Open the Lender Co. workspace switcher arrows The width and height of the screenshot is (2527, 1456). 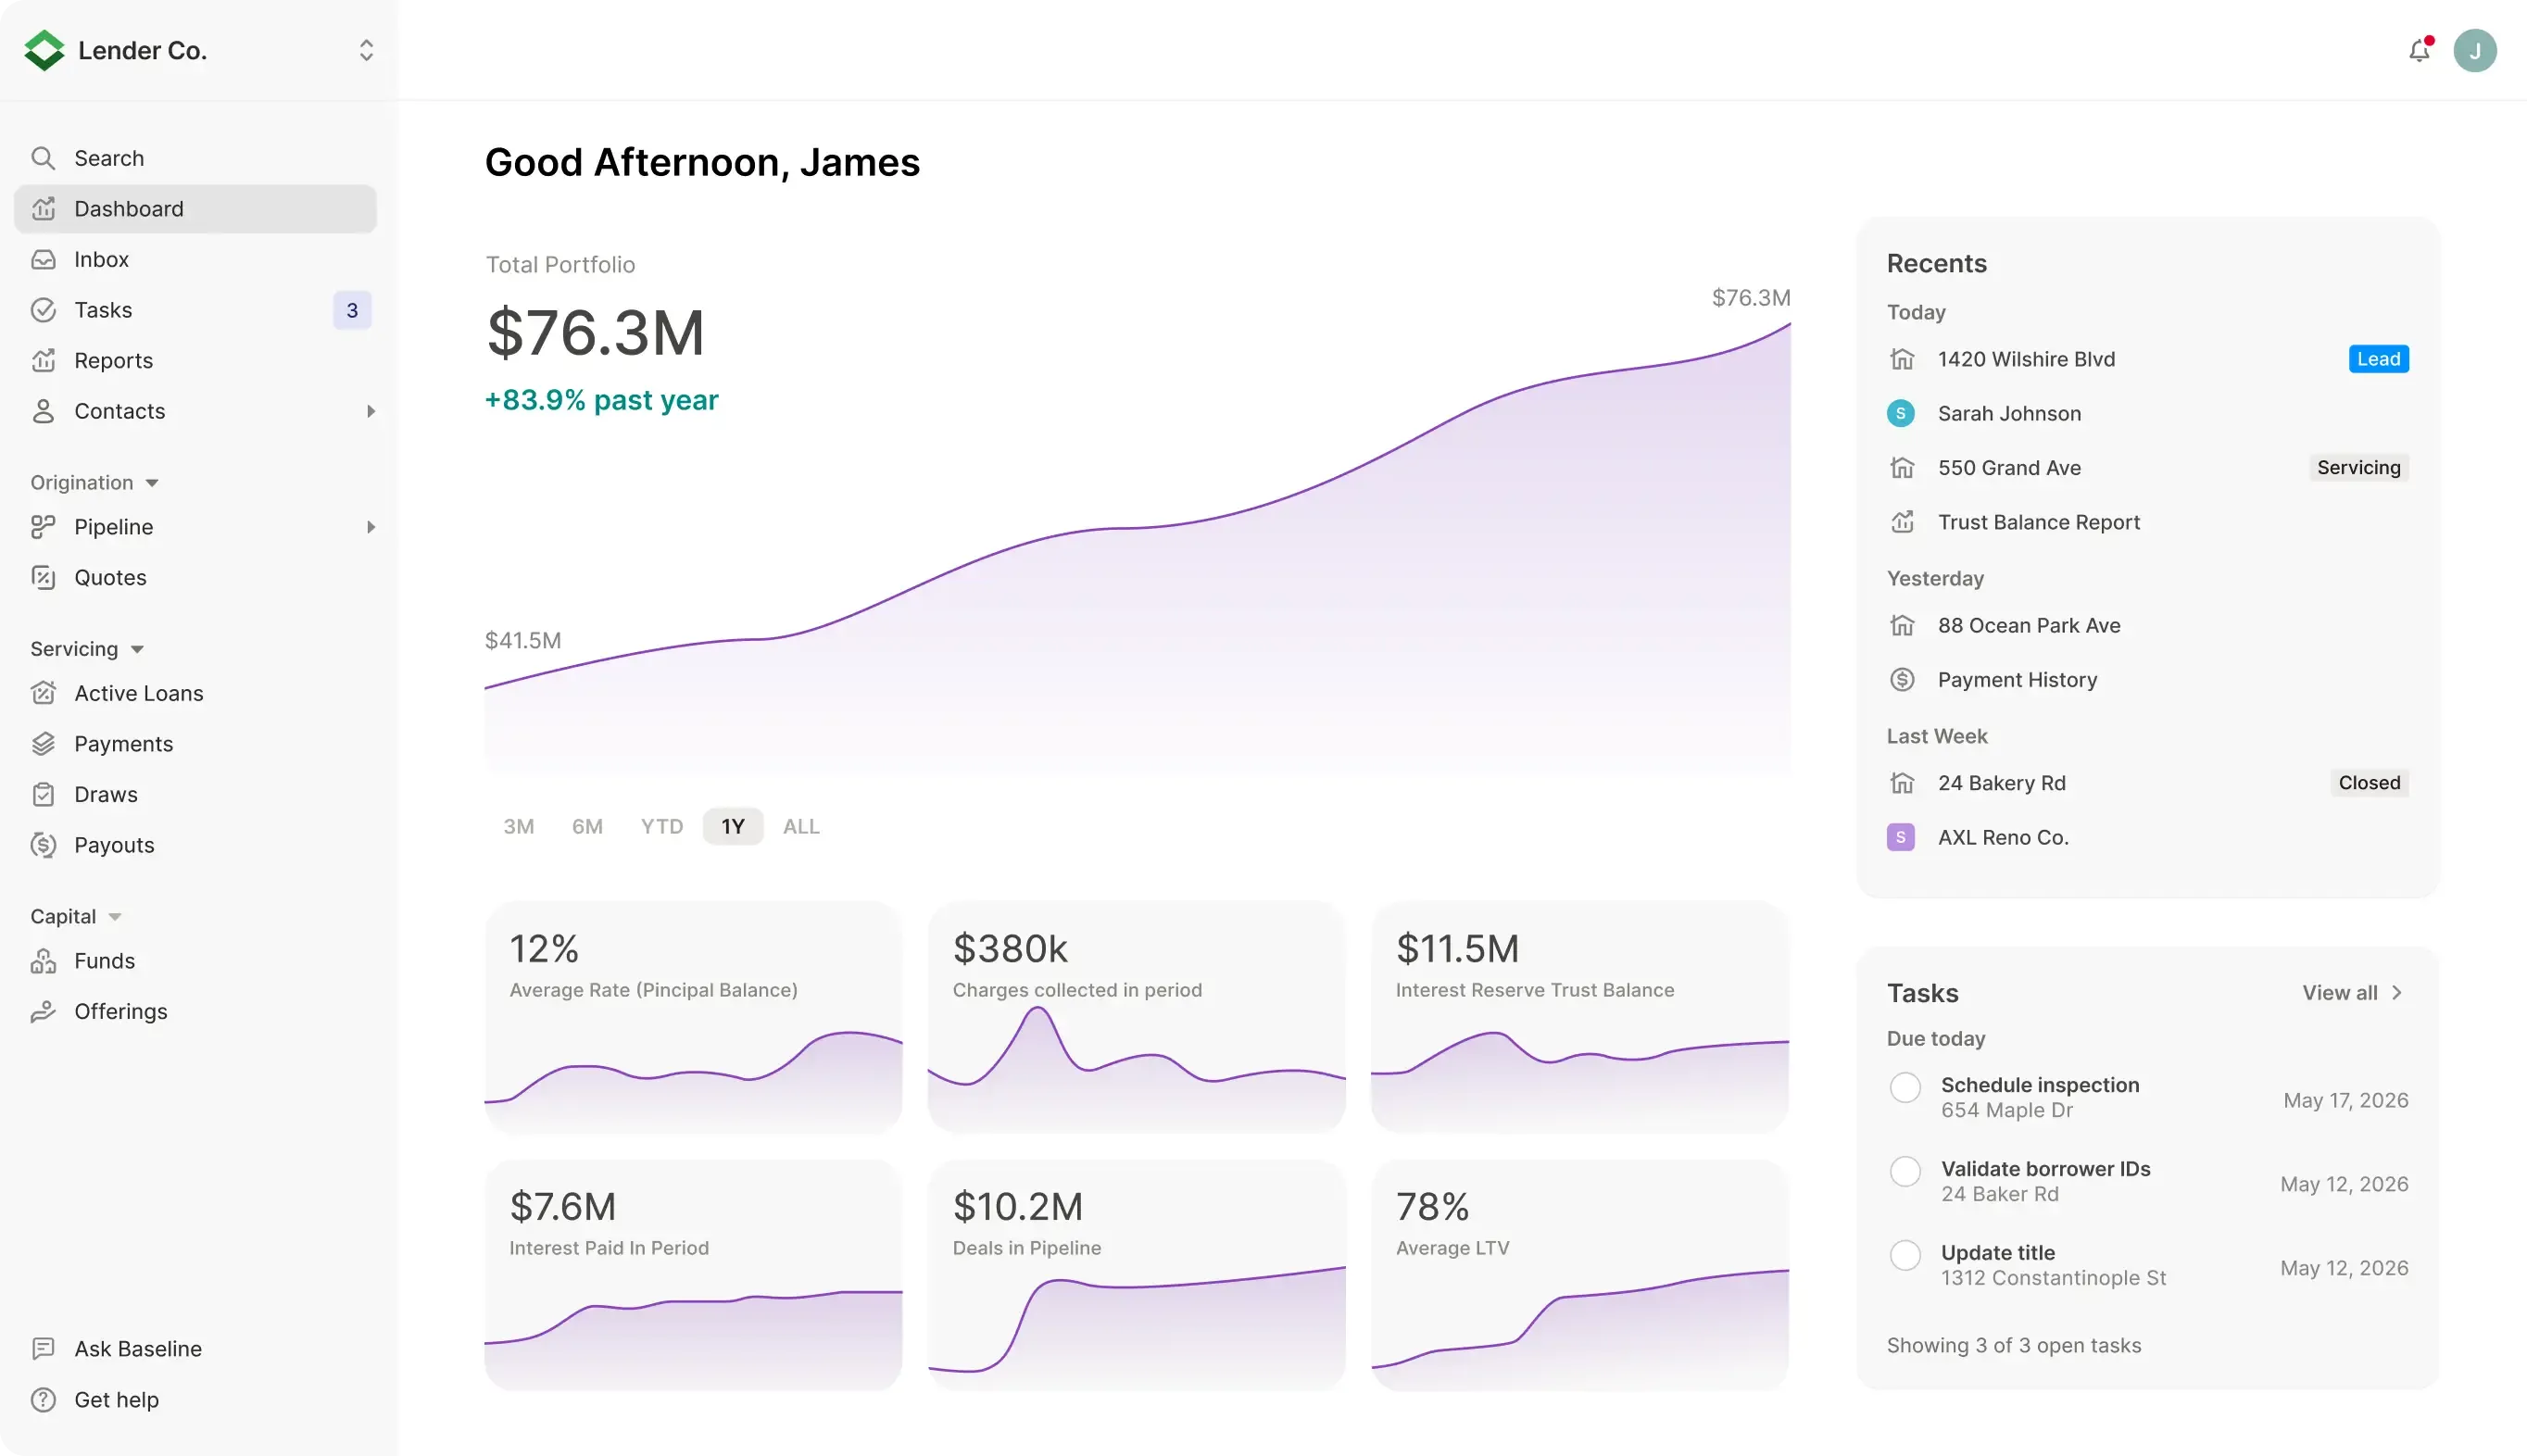coord(366,50)
